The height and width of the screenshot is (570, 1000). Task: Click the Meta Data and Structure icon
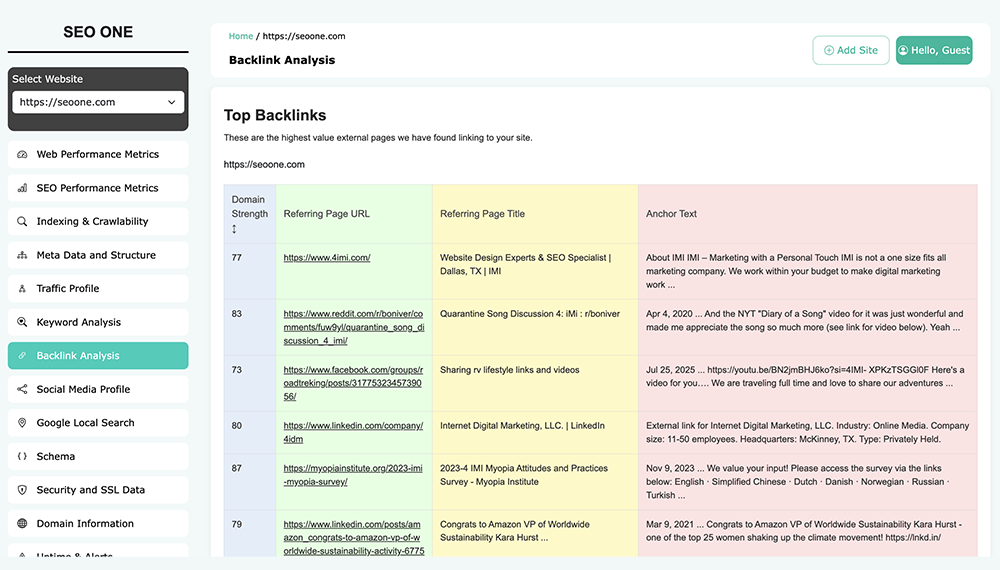pos(23,255)
